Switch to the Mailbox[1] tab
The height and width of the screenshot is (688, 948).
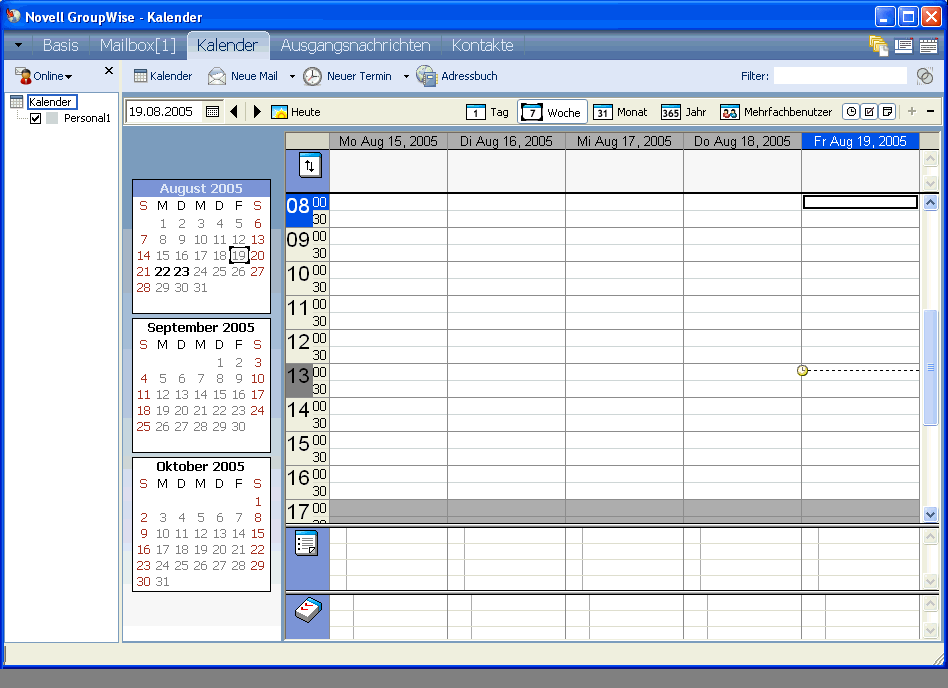(137, 44)
